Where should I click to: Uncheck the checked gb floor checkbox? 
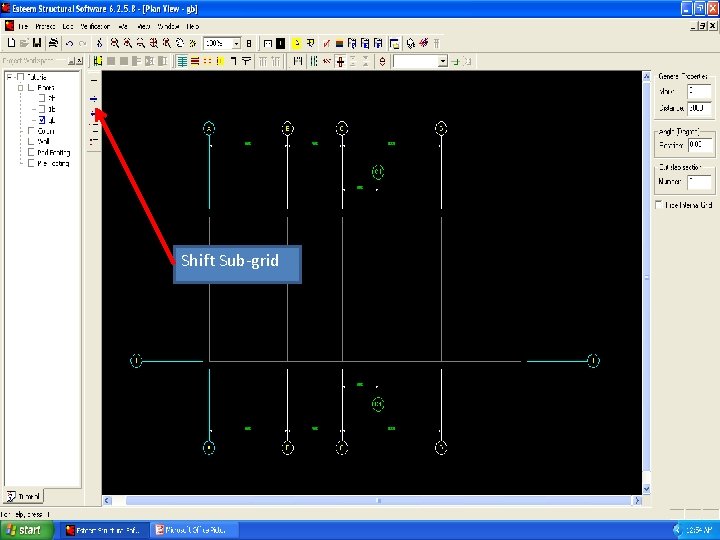[x=42, y=120]
